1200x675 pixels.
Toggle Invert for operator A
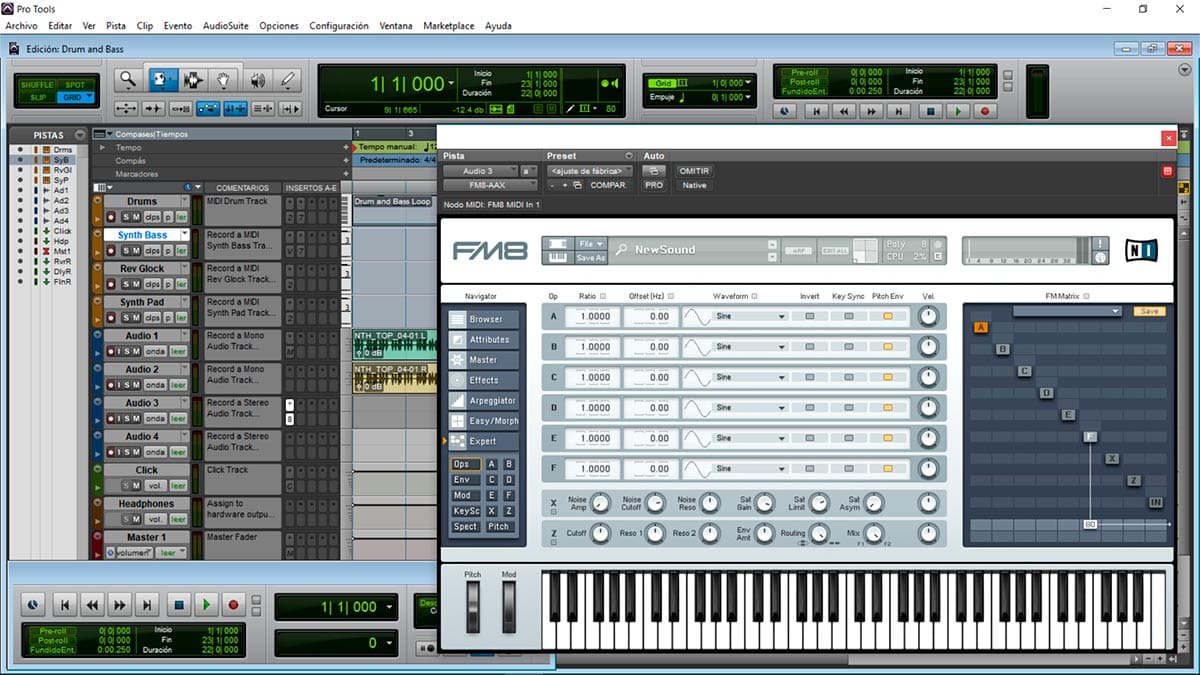point(810,316)
